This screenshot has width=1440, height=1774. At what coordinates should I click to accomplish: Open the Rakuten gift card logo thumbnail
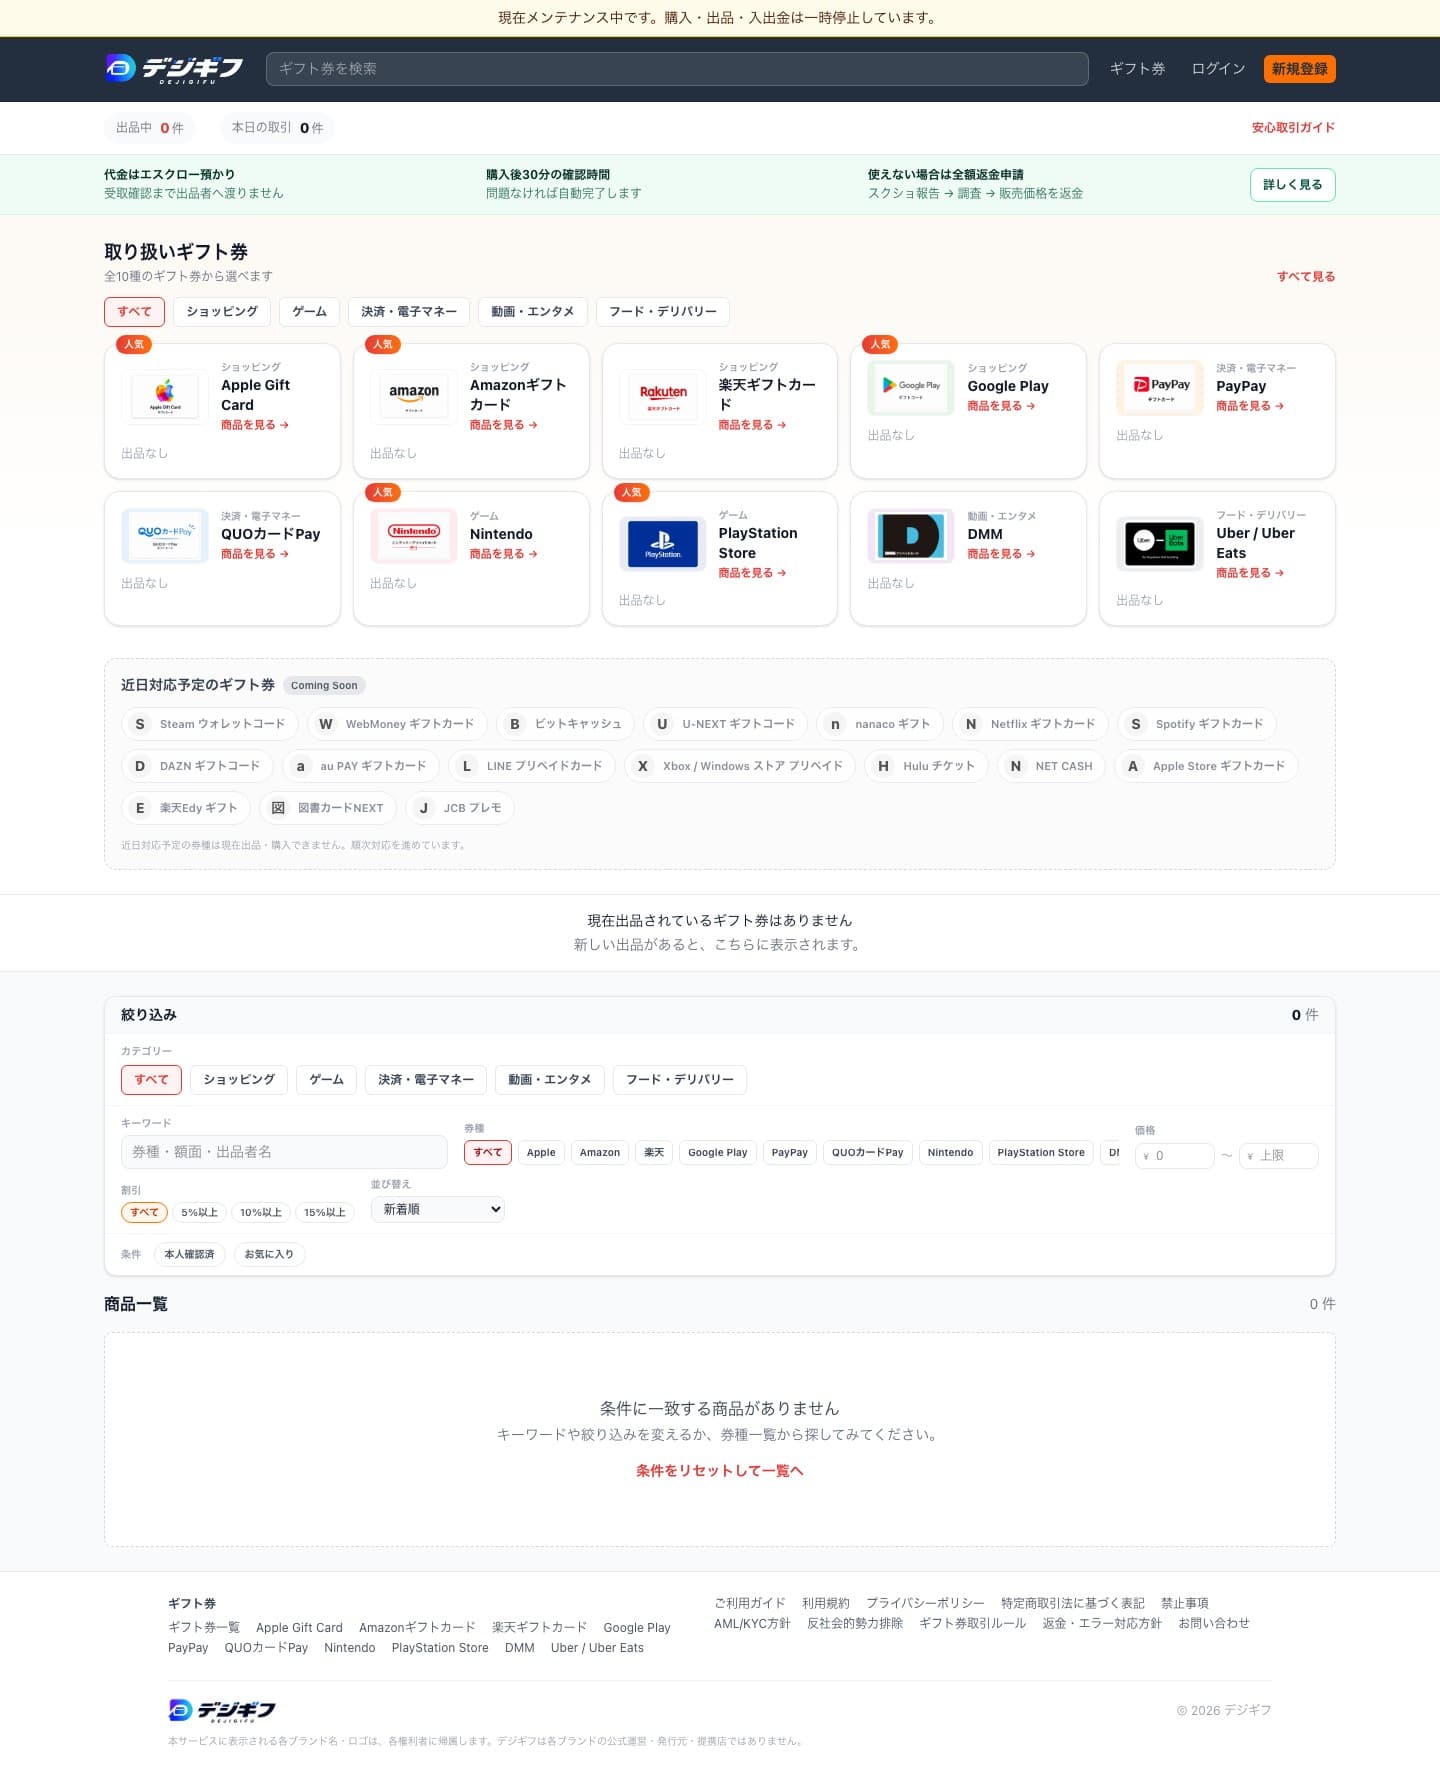663,395
